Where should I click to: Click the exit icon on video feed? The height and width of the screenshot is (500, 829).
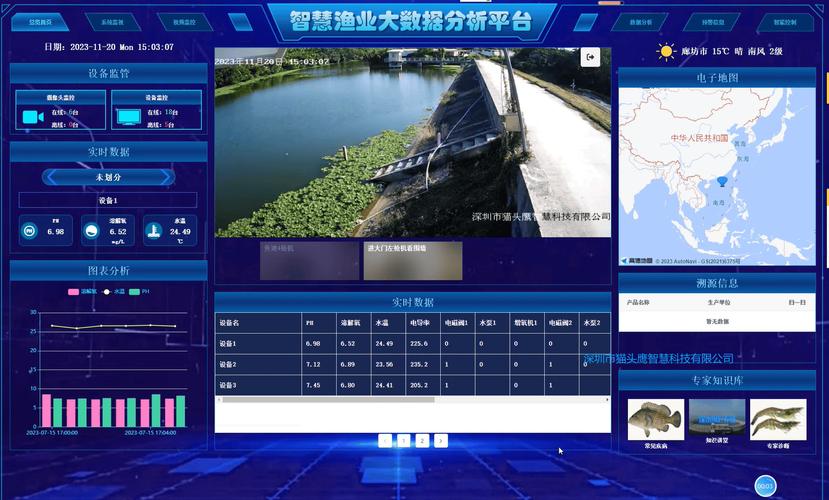click(x=590, y=58)
